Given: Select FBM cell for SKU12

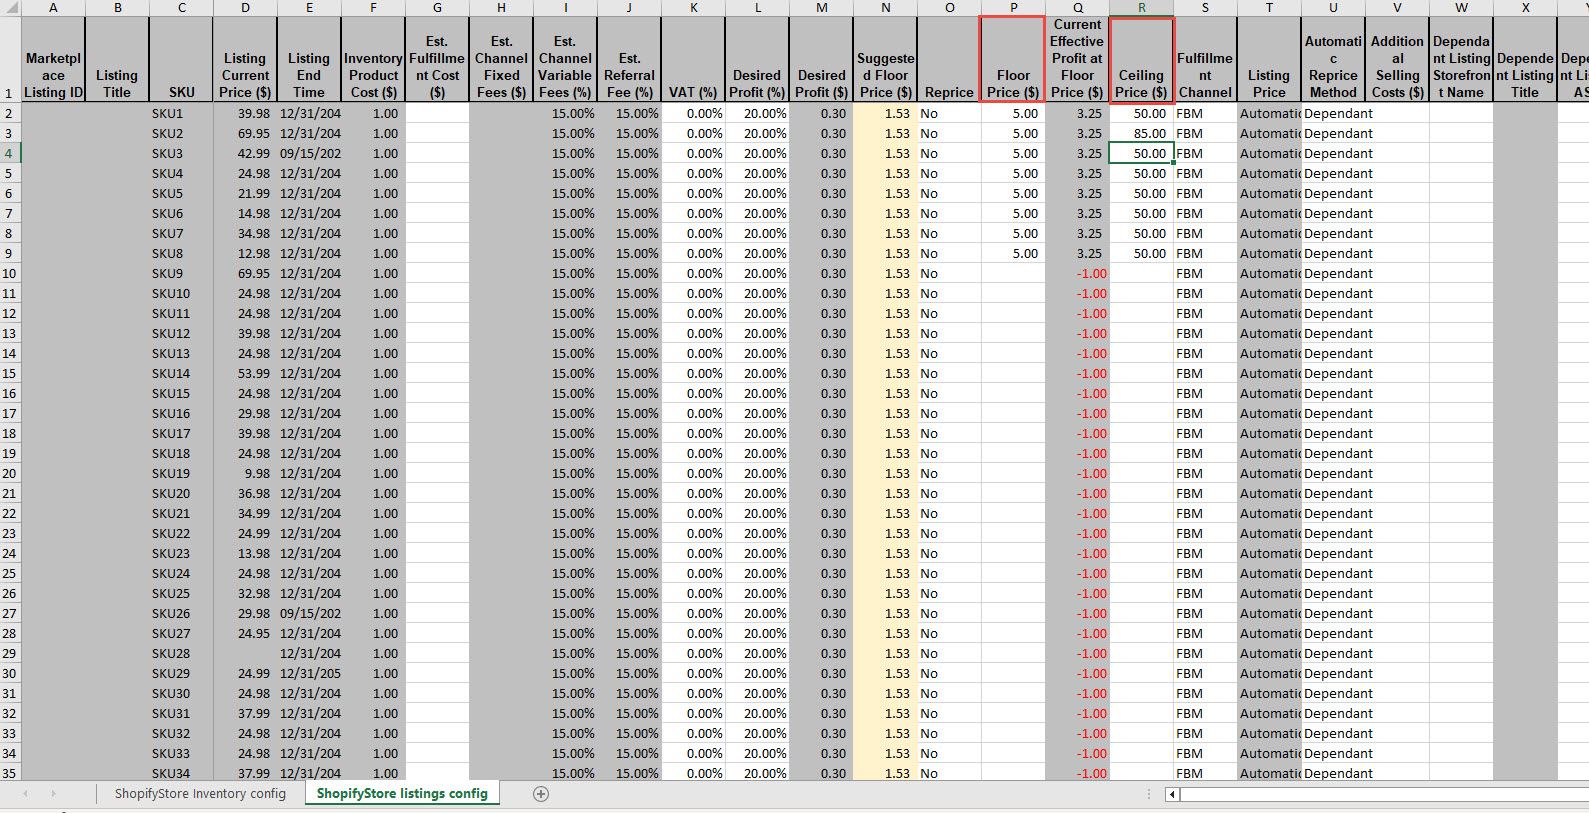Looking at the screenshot, I should tap(1205, 333).
